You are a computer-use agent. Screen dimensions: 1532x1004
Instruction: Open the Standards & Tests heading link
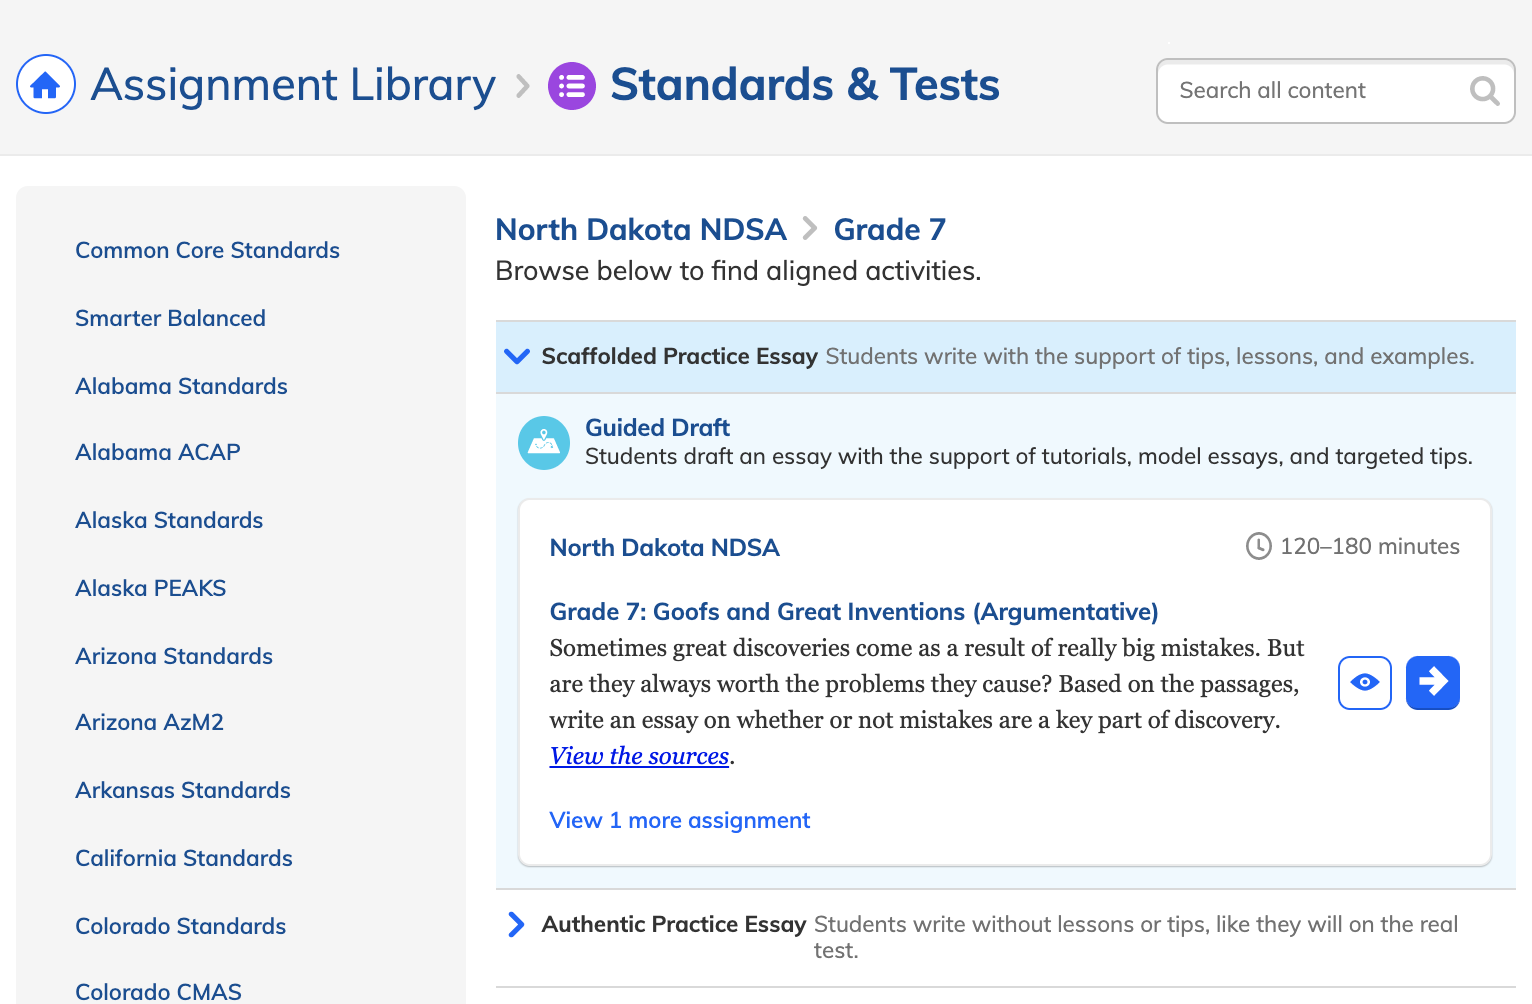point(805,85)
